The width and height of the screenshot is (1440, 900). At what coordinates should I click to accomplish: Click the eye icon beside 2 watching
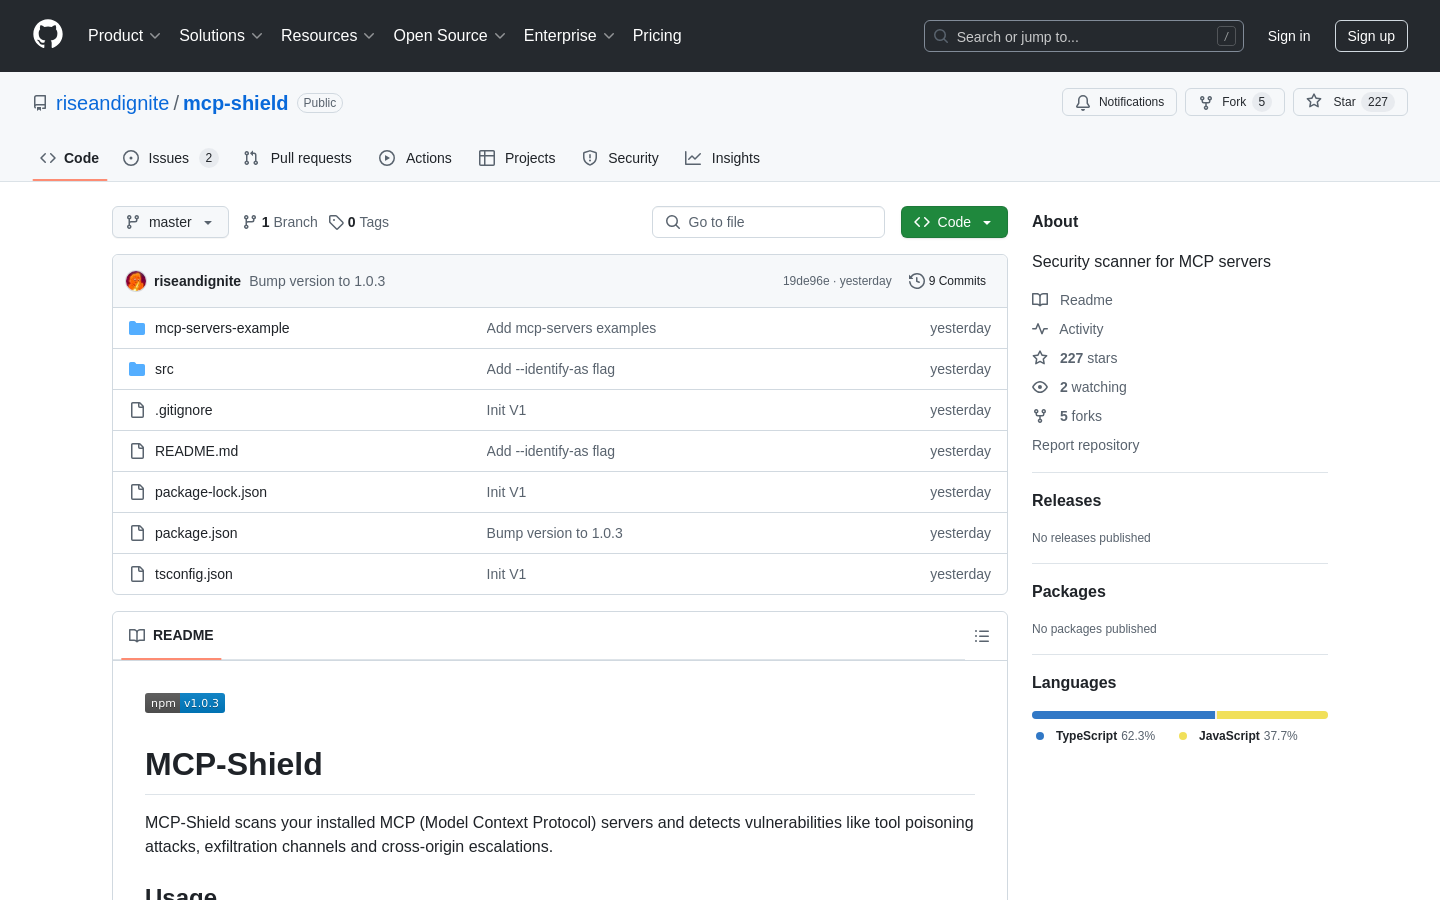[1040, 387]
